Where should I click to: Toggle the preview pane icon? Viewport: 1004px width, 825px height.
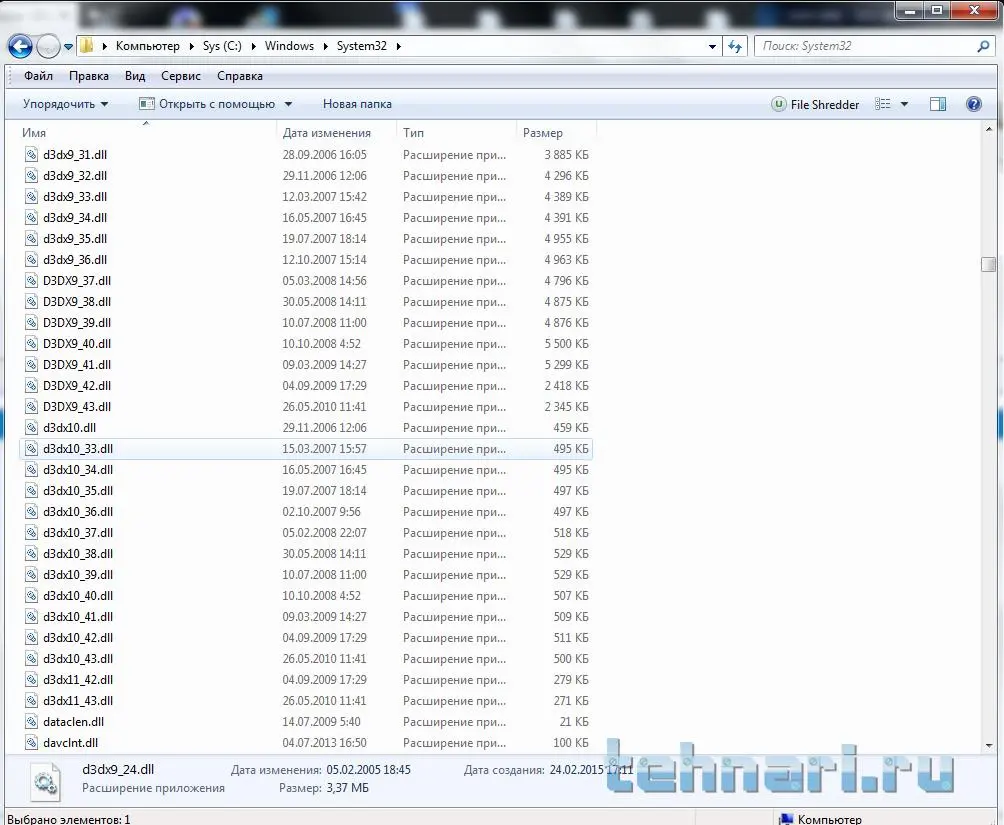click(x=938, y=104)
